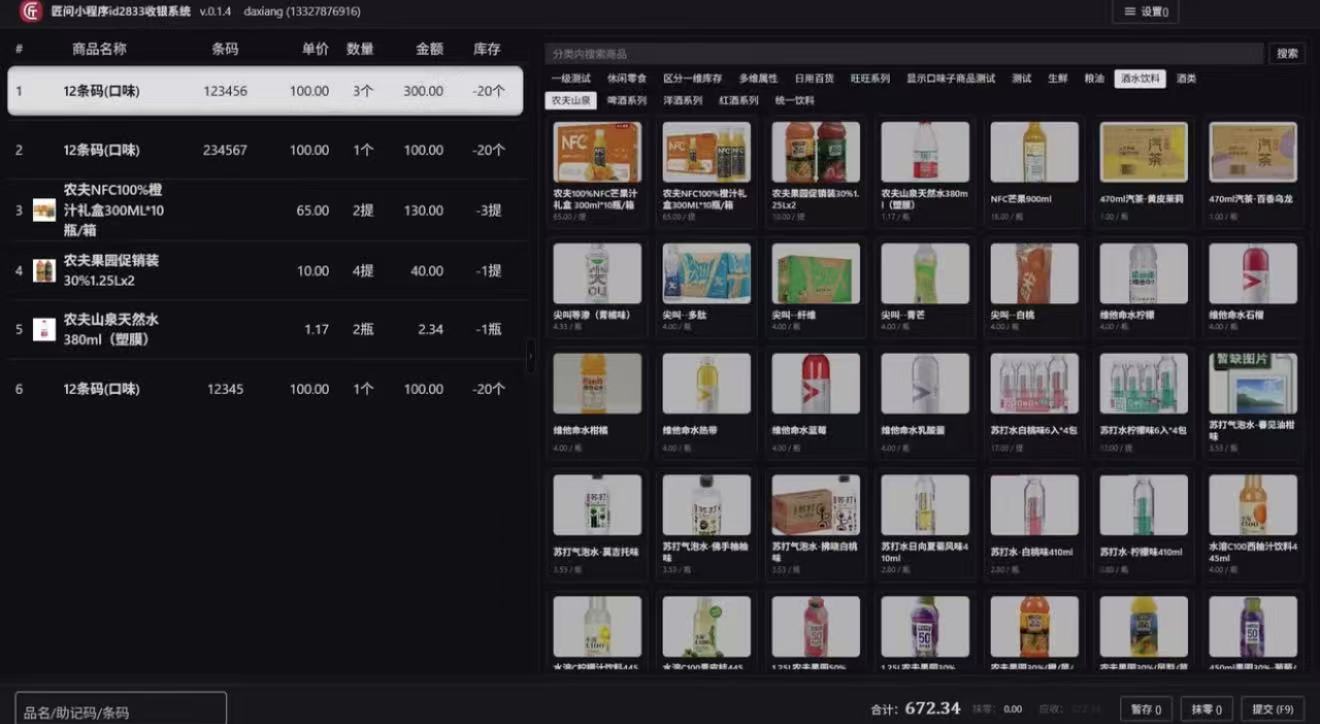Screen dimensions: 1320x724
Task: Click the 抹零 round-off button
Action: tap(1207, 709)
